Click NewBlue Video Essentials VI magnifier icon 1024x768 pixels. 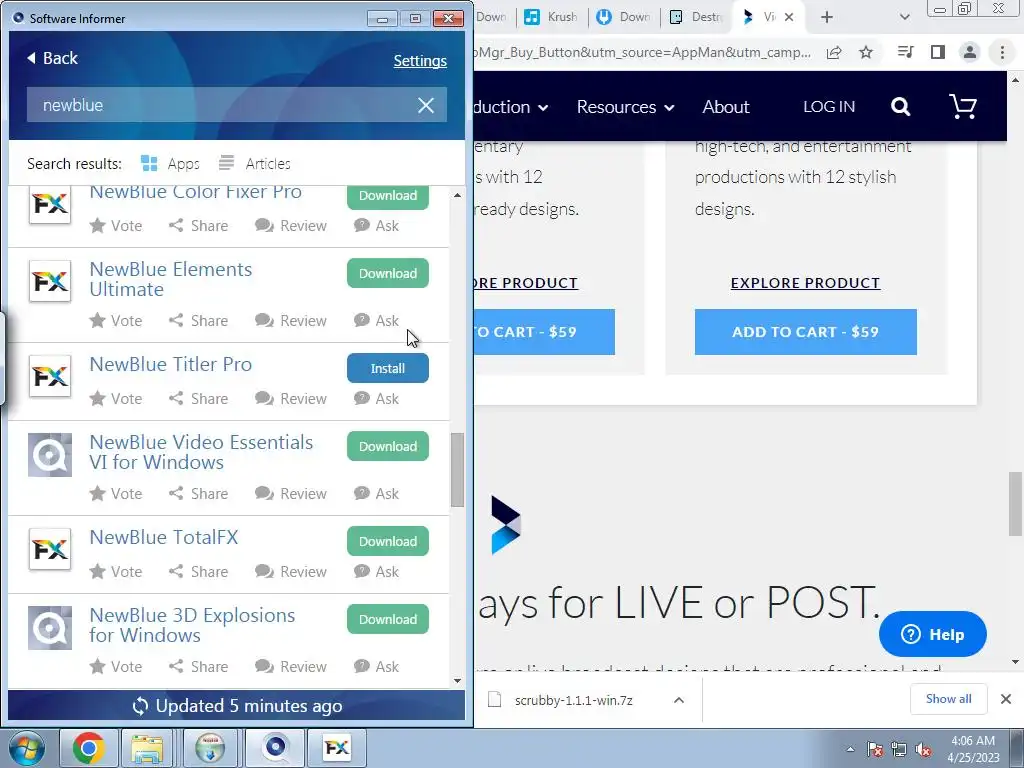tap(50, 455)
